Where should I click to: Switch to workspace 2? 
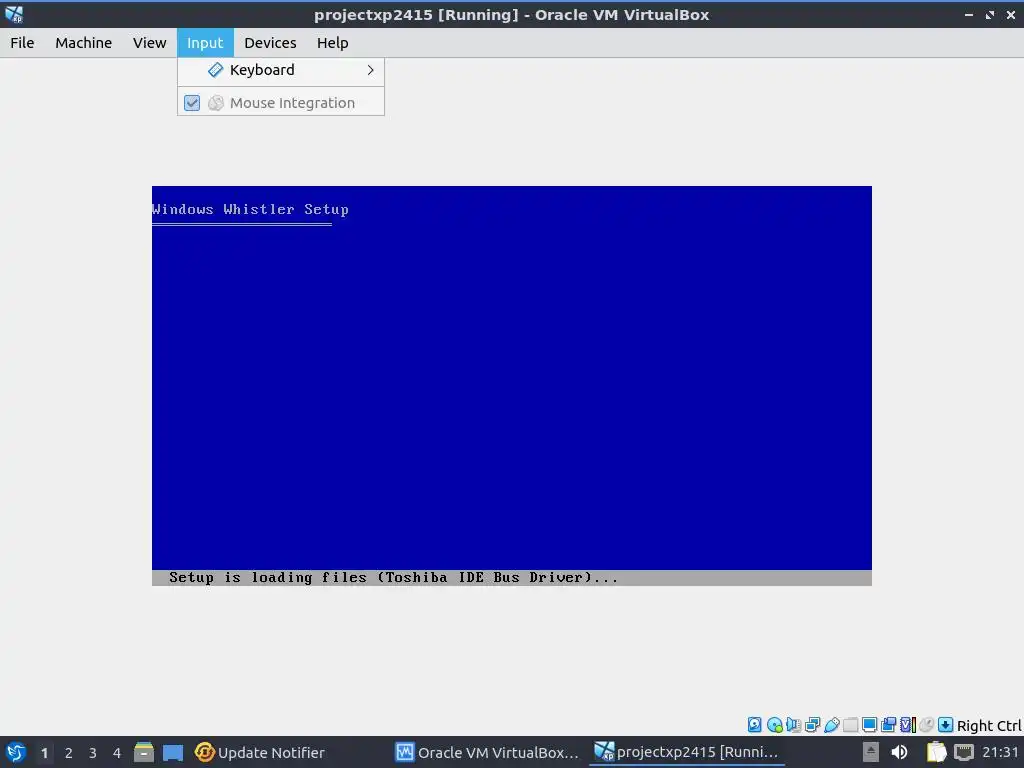69,753
